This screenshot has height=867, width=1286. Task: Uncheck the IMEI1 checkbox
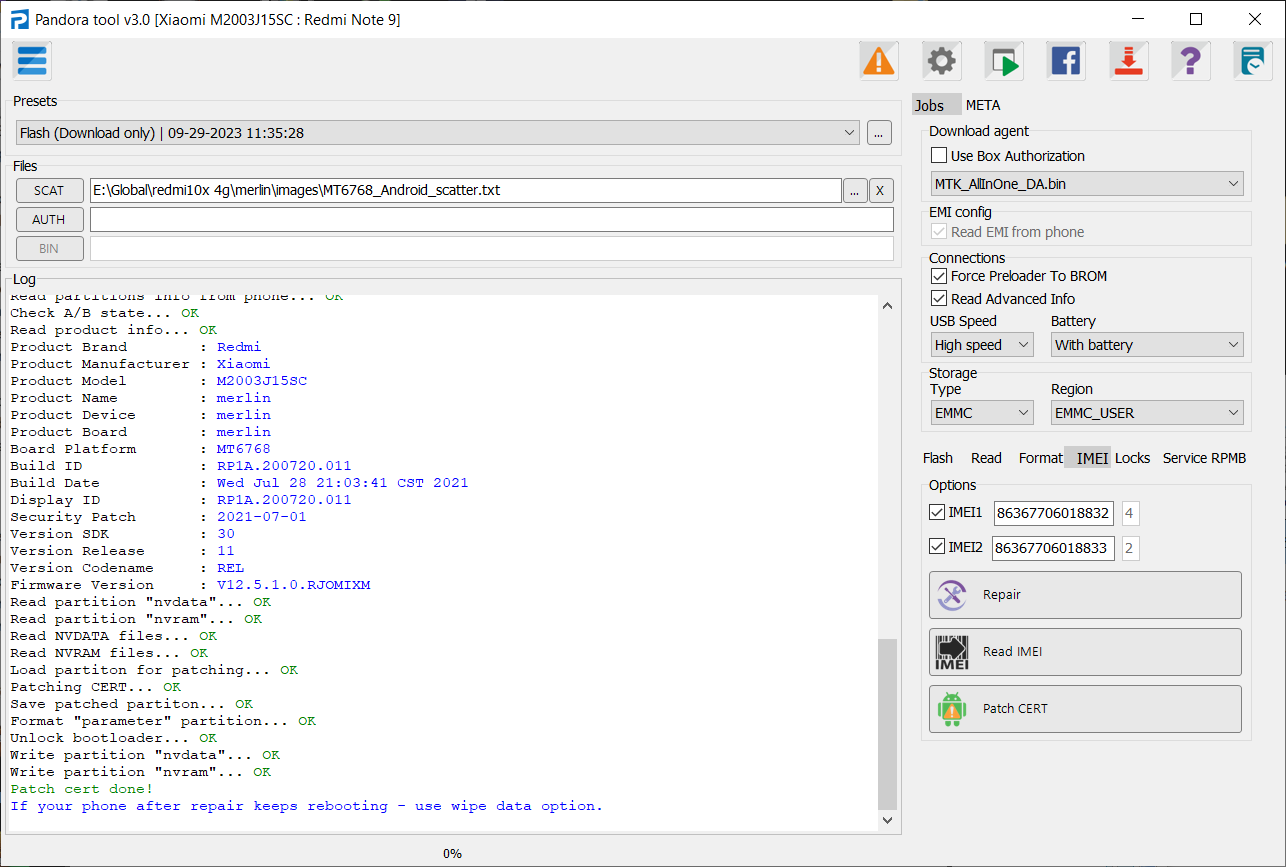937,512
